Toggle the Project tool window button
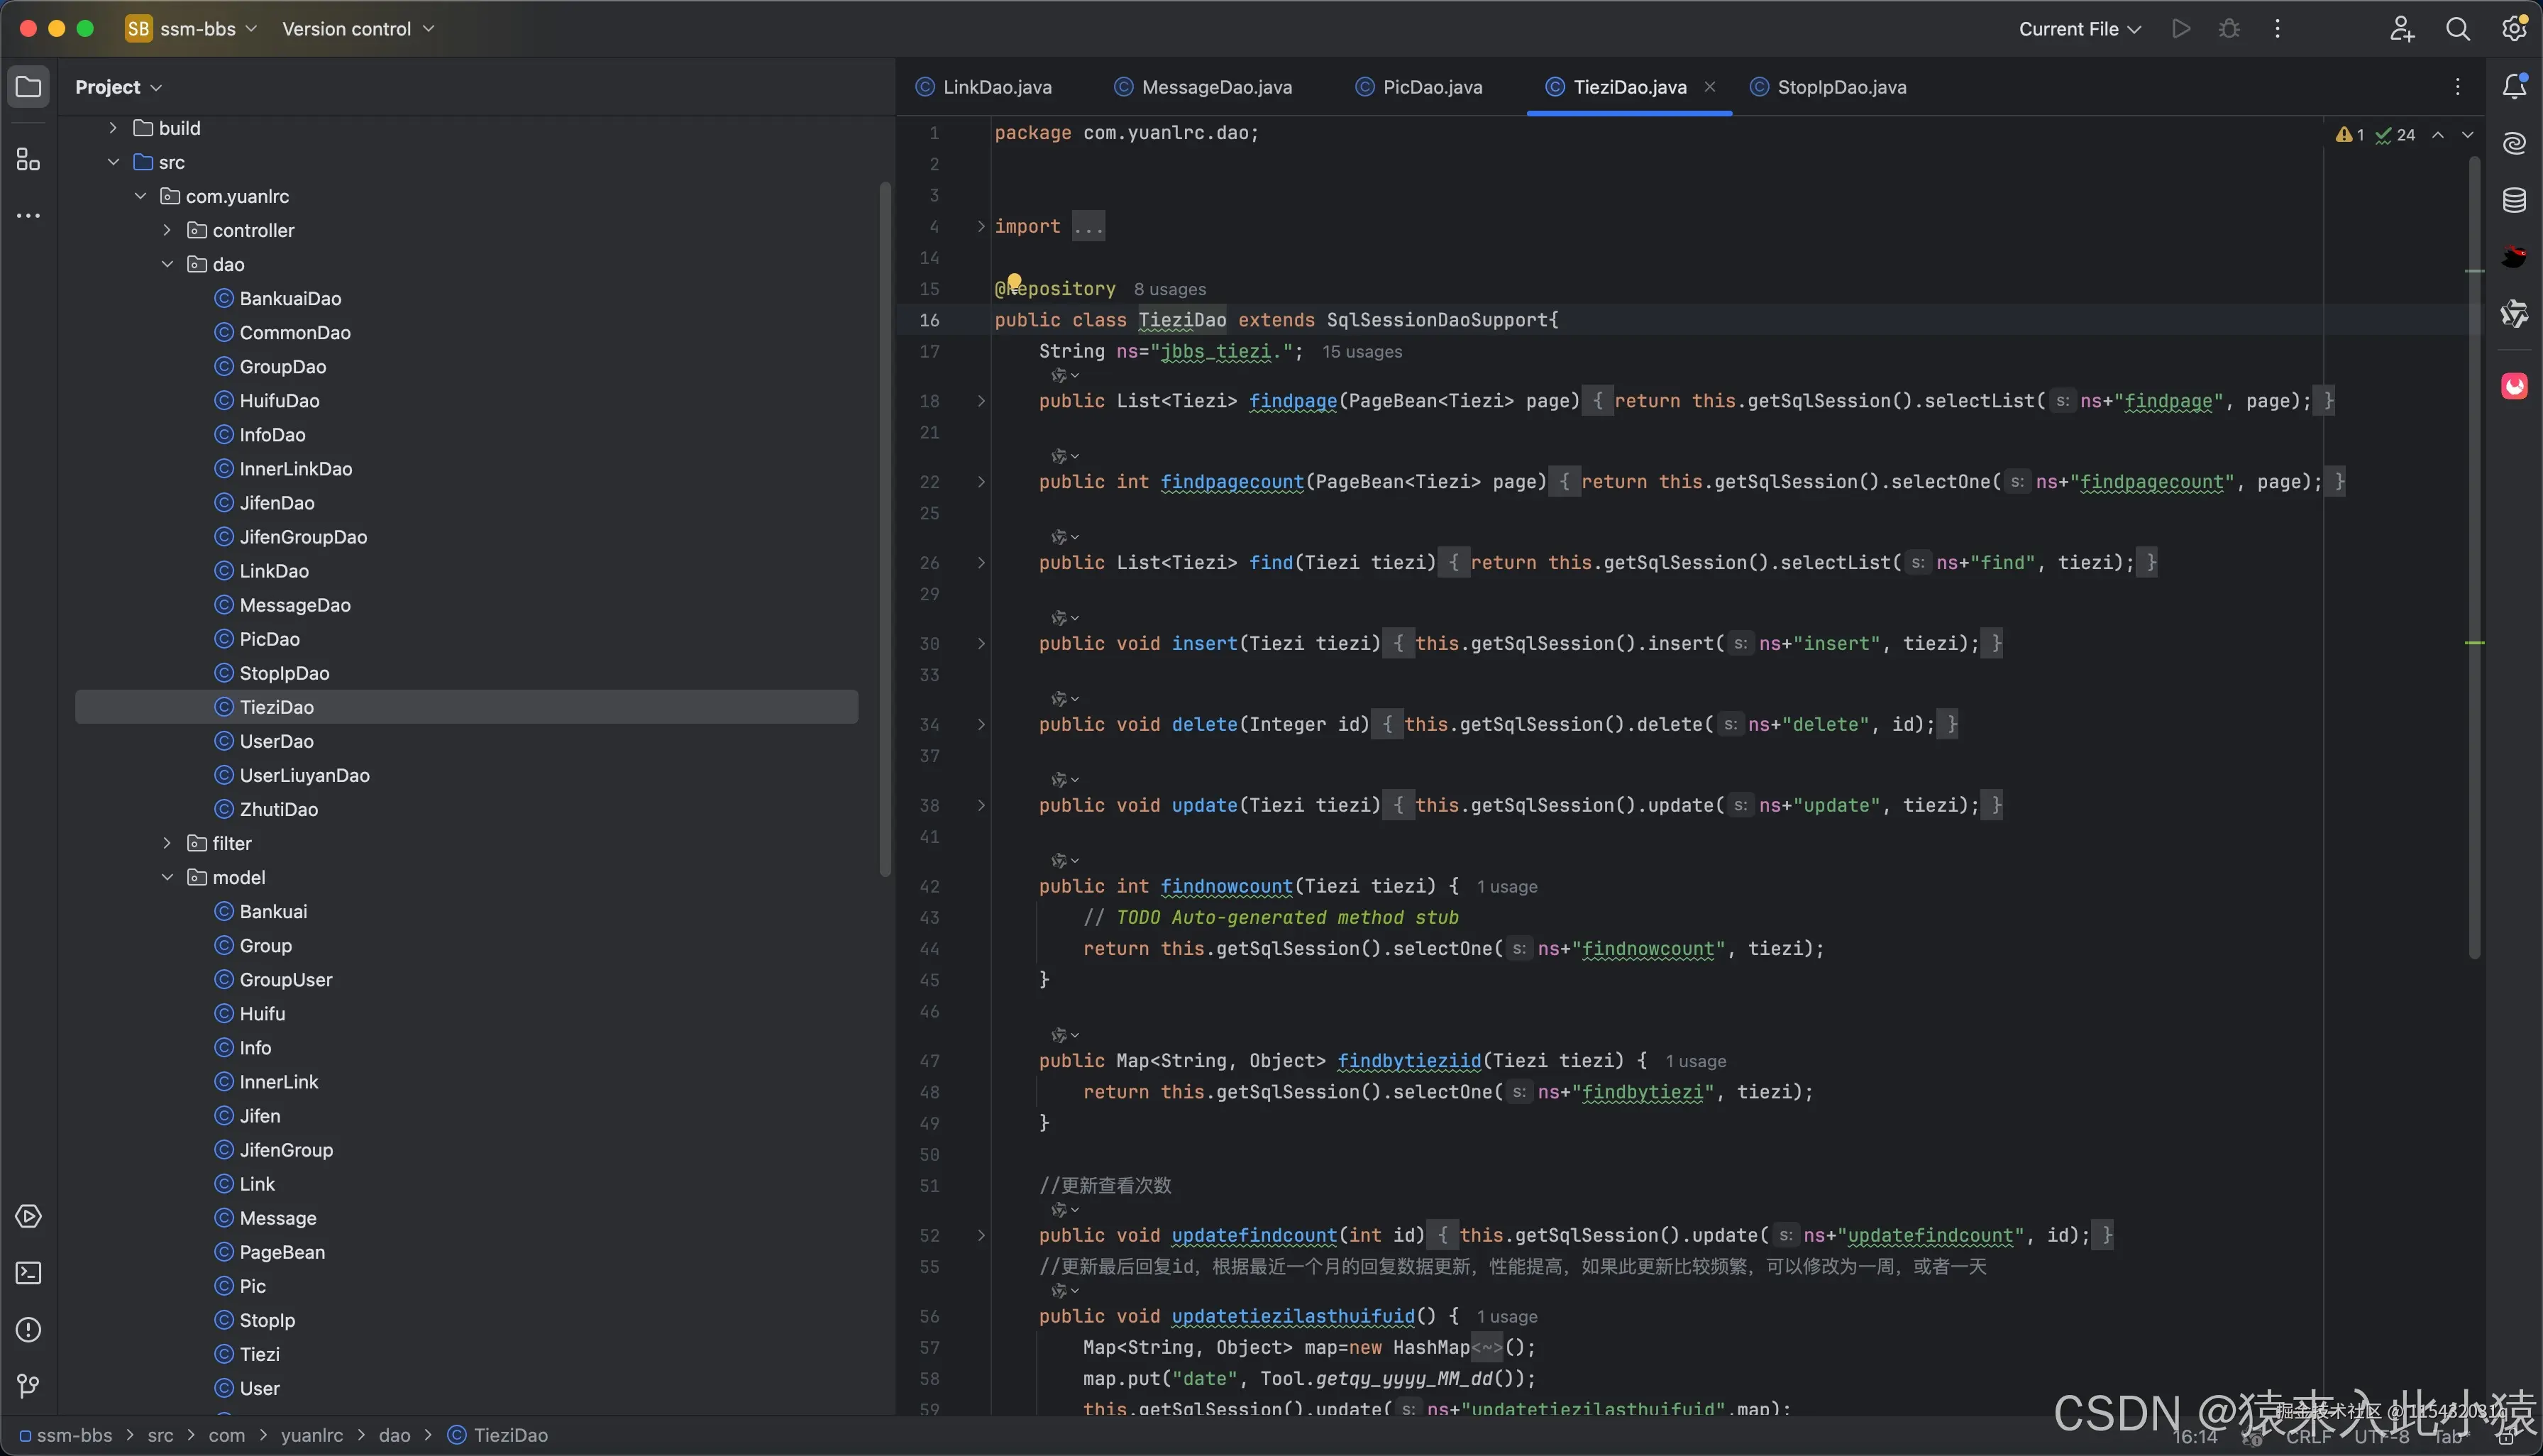2543x1456 pixels. (x=28, y=87)
